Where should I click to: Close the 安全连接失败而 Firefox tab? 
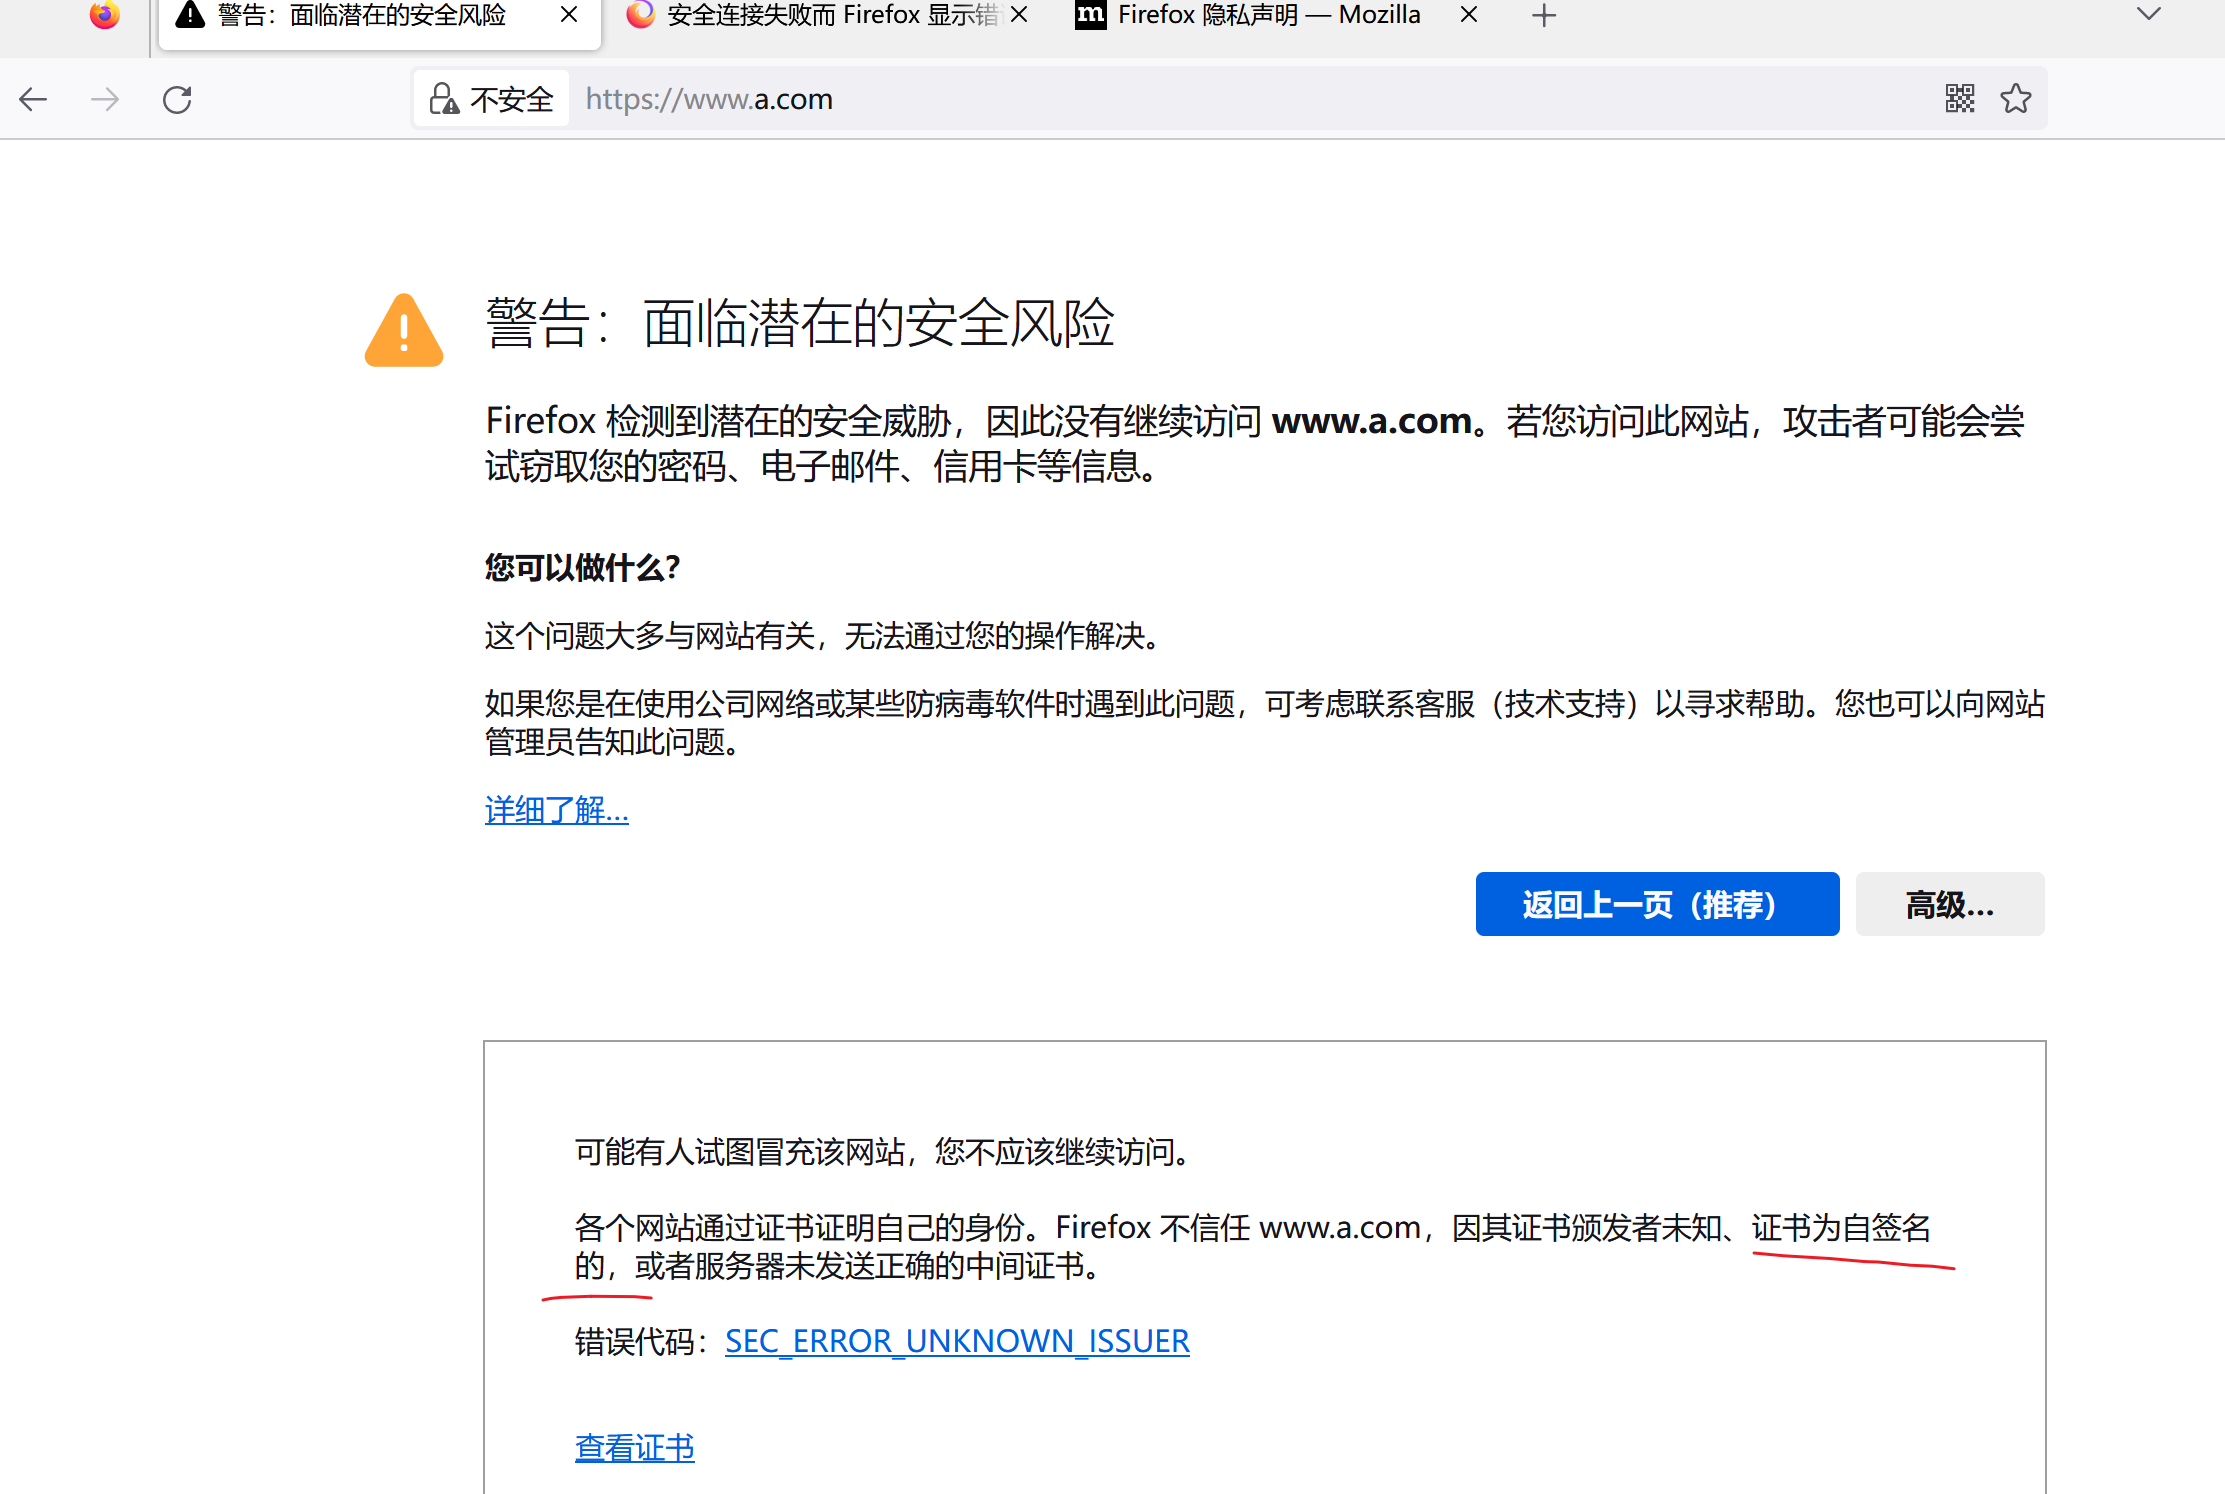[x=1019, y=15]
